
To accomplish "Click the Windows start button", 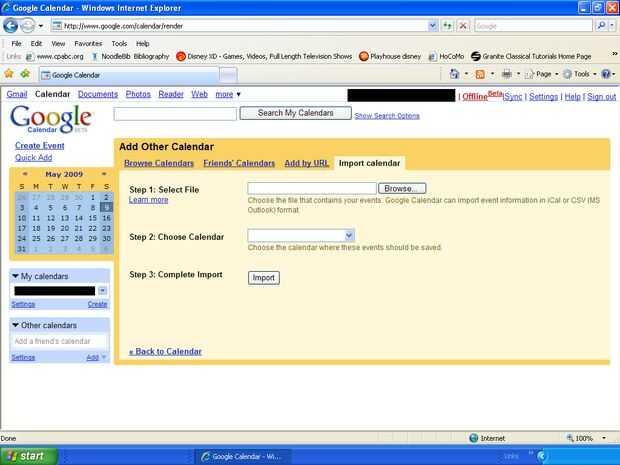I will [28, 456].
